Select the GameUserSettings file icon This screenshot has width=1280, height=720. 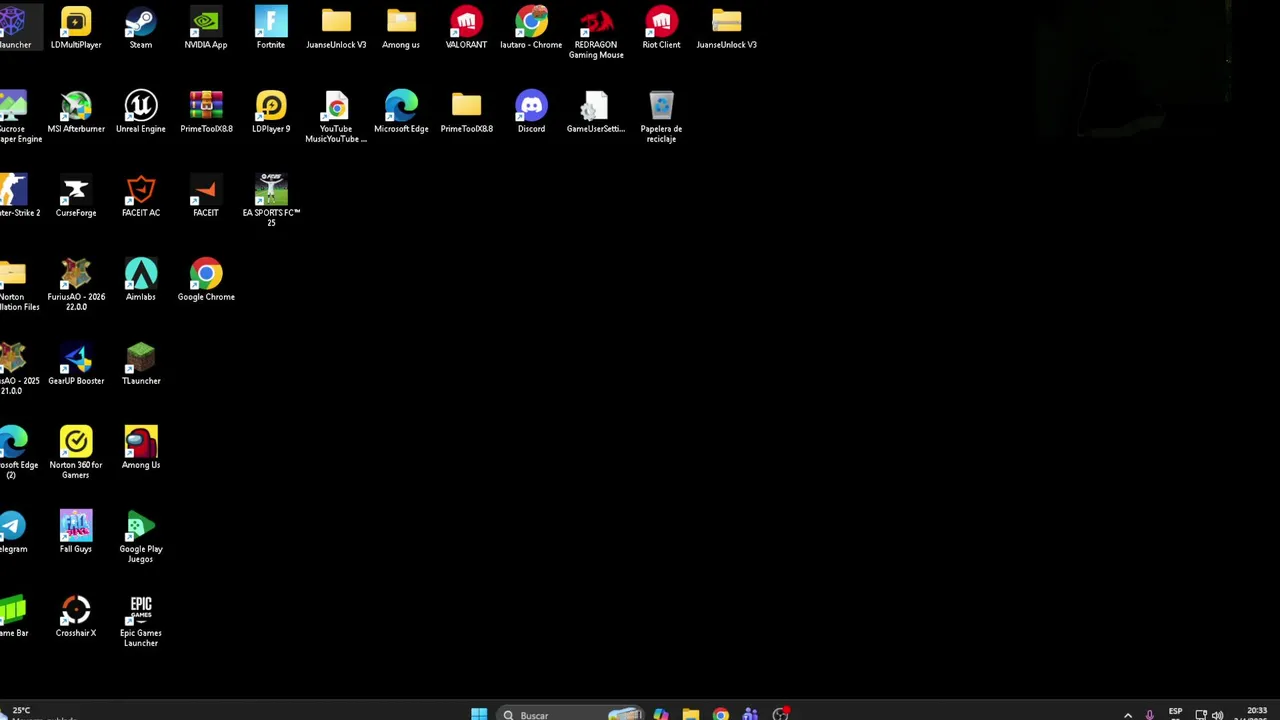coord(596,112)
